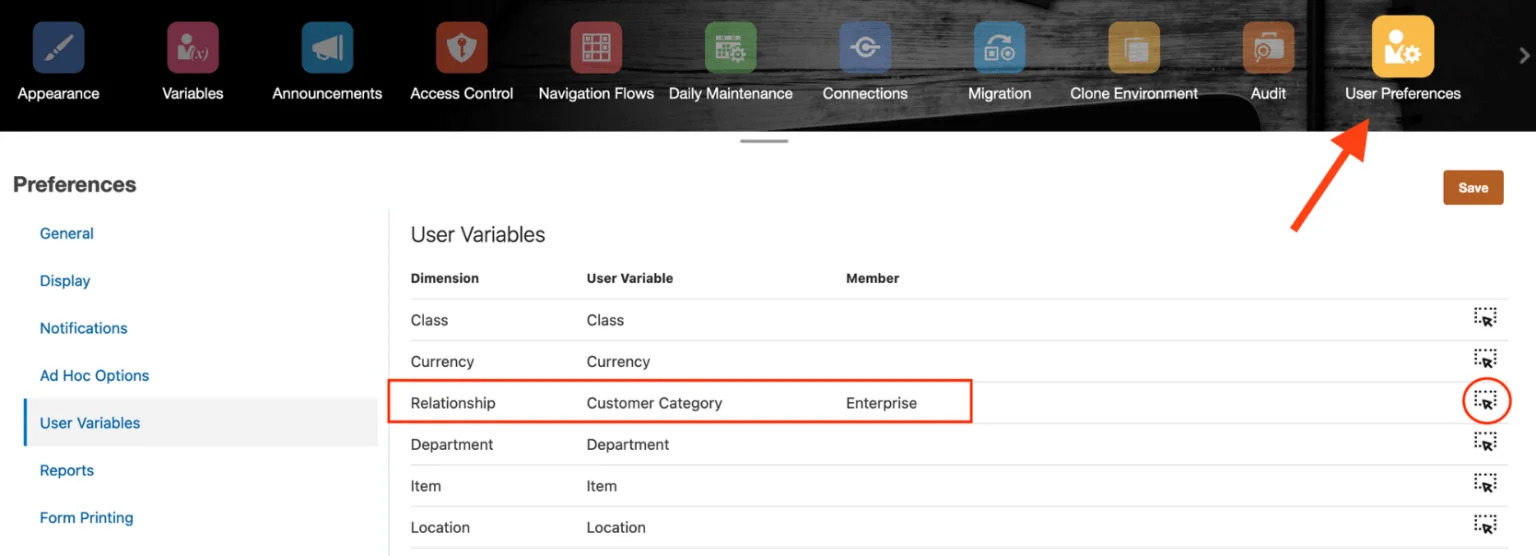Open member selector for Customer Category row

tap(1485, 401)
